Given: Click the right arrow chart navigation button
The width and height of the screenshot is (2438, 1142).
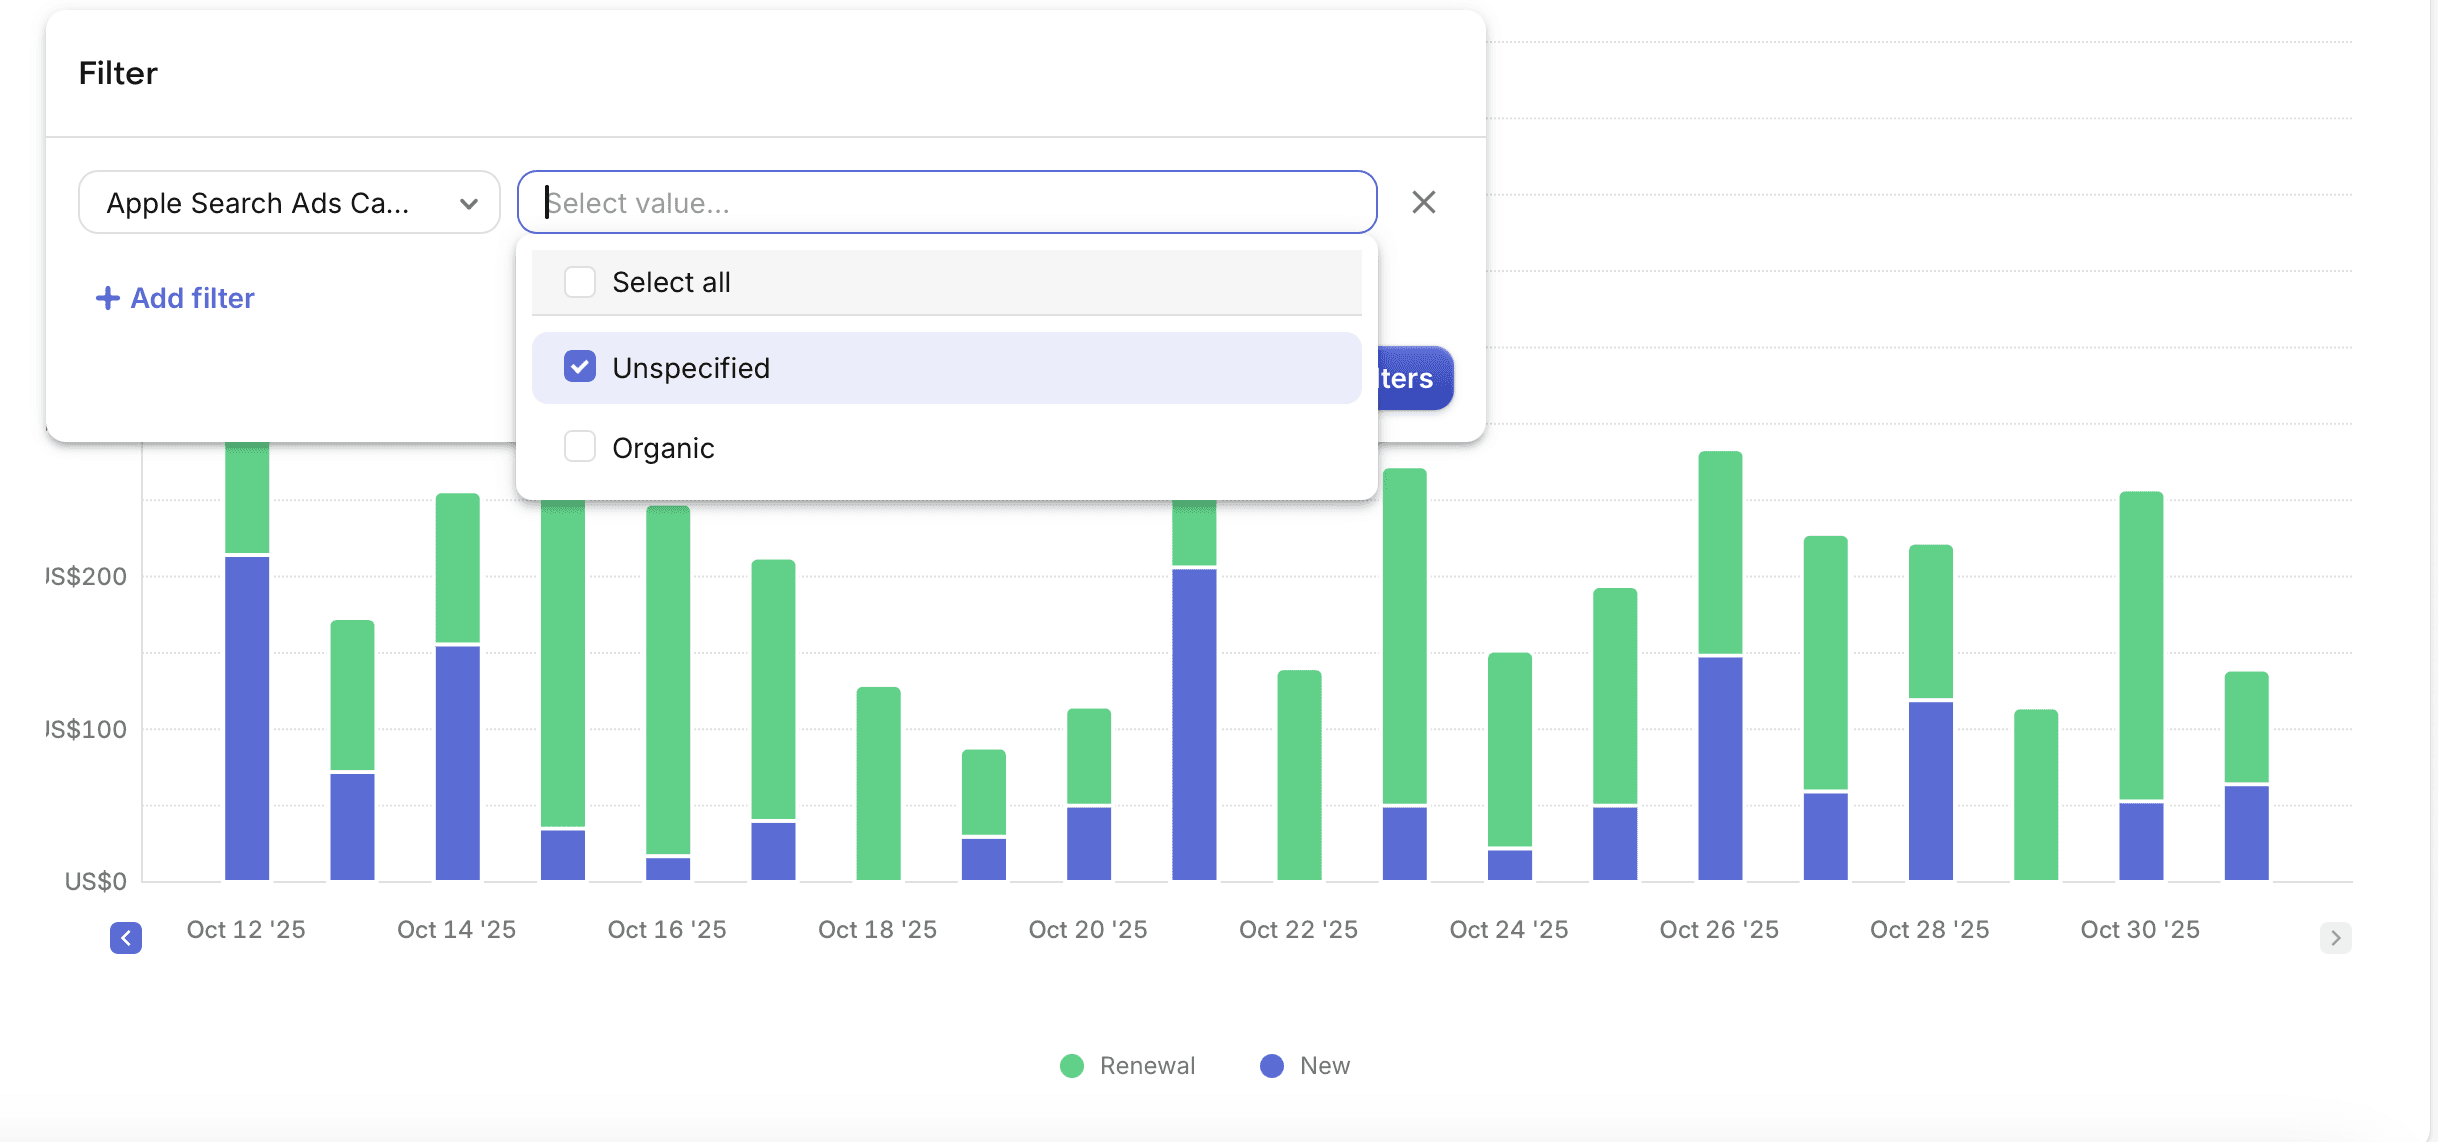Looking at the screenshot, I should (x=2335, y=937).
